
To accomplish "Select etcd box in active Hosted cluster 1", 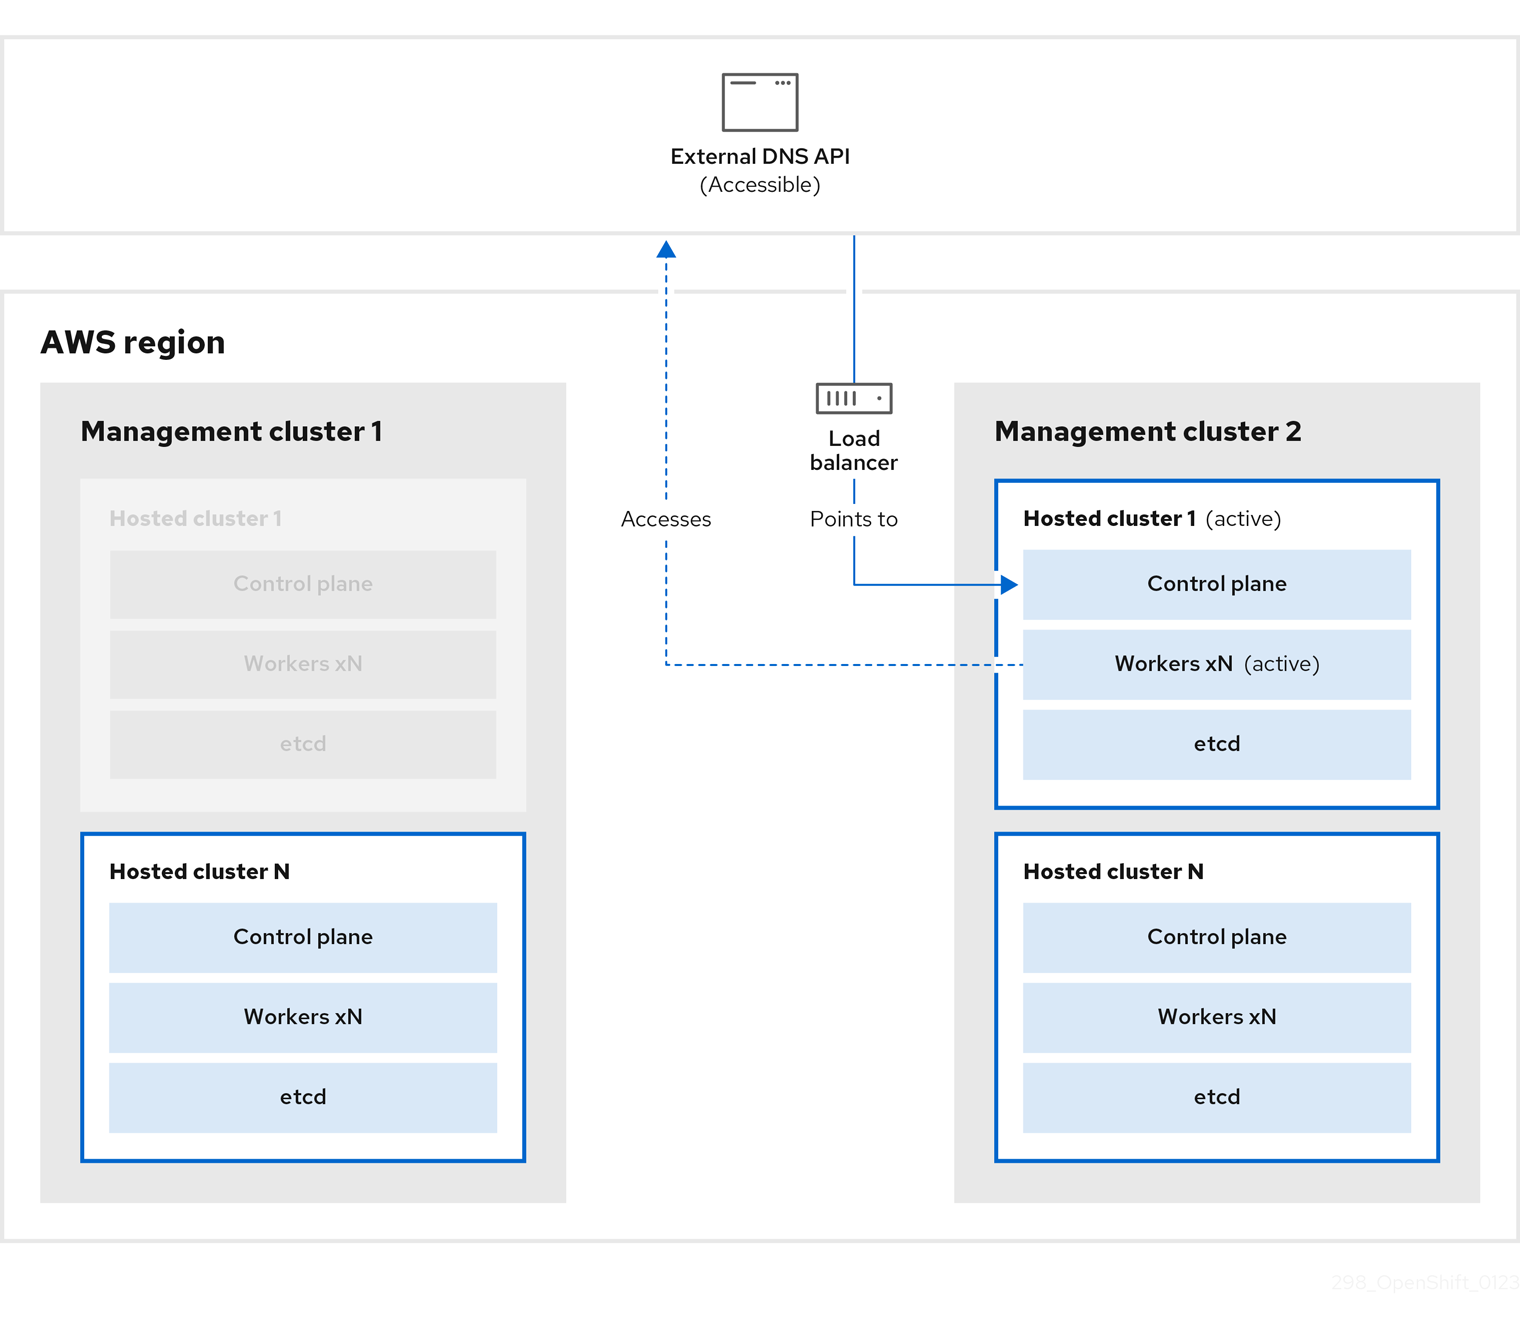I will [x=1216, y=744].
